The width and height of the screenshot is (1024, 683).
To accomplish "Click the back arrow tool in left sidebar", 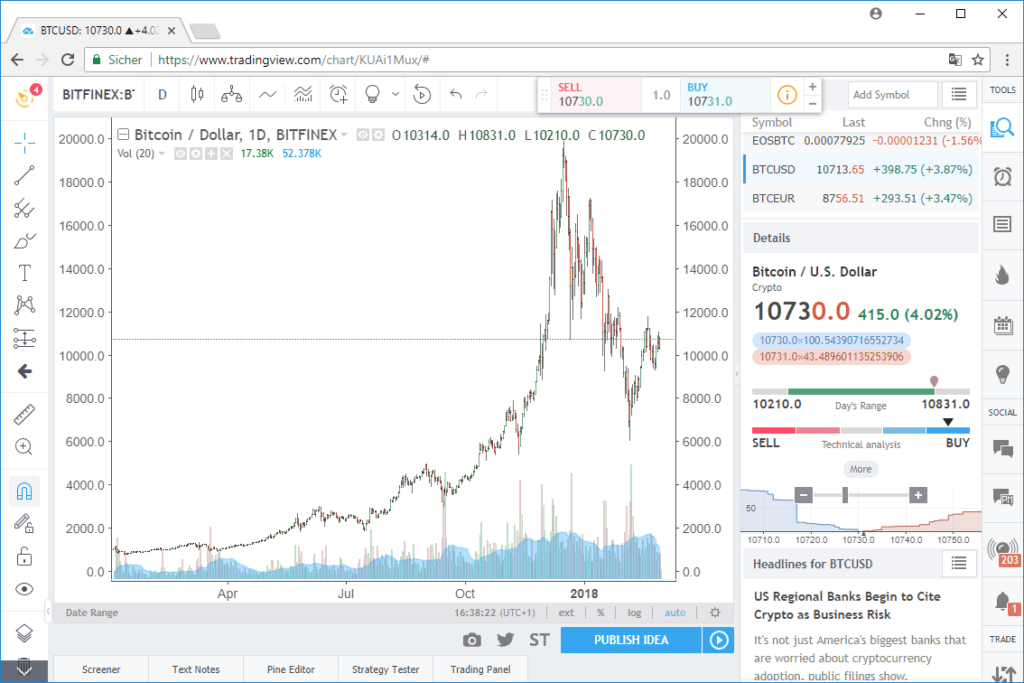I will pyautogui.click(x=24, y=372).
